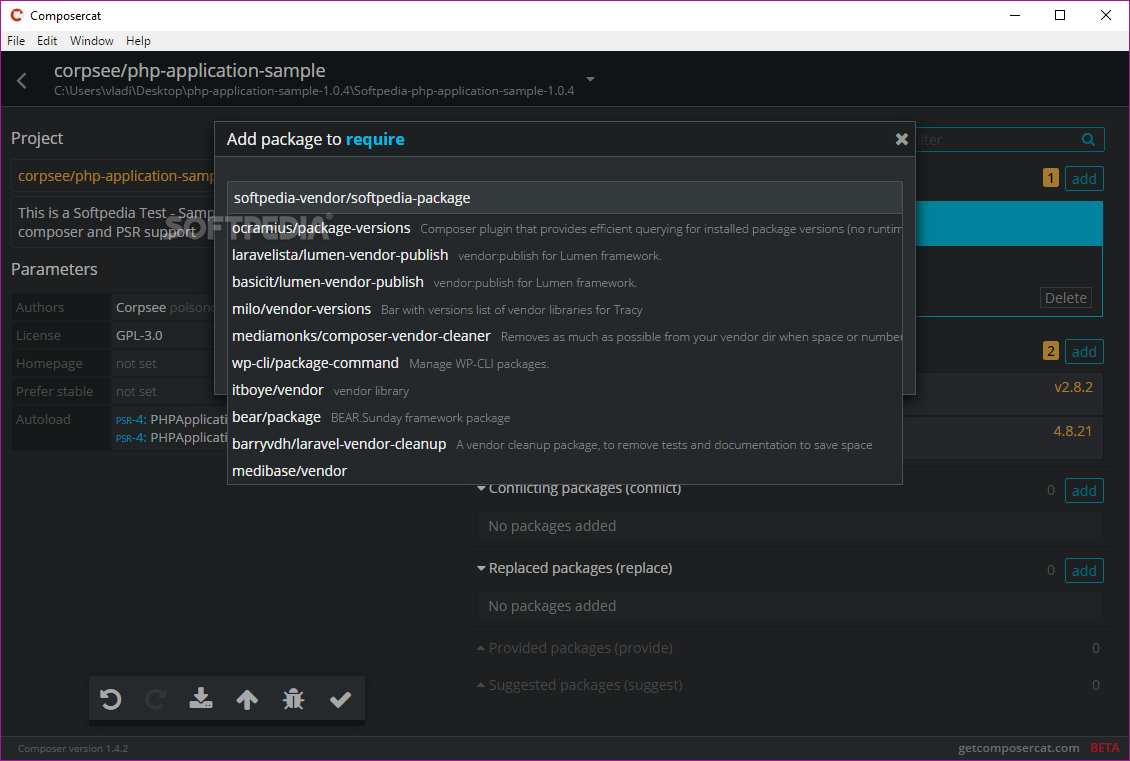1130x761 pixels.
Task: Open getcomposercat.com link
Action: [1018, 748]
